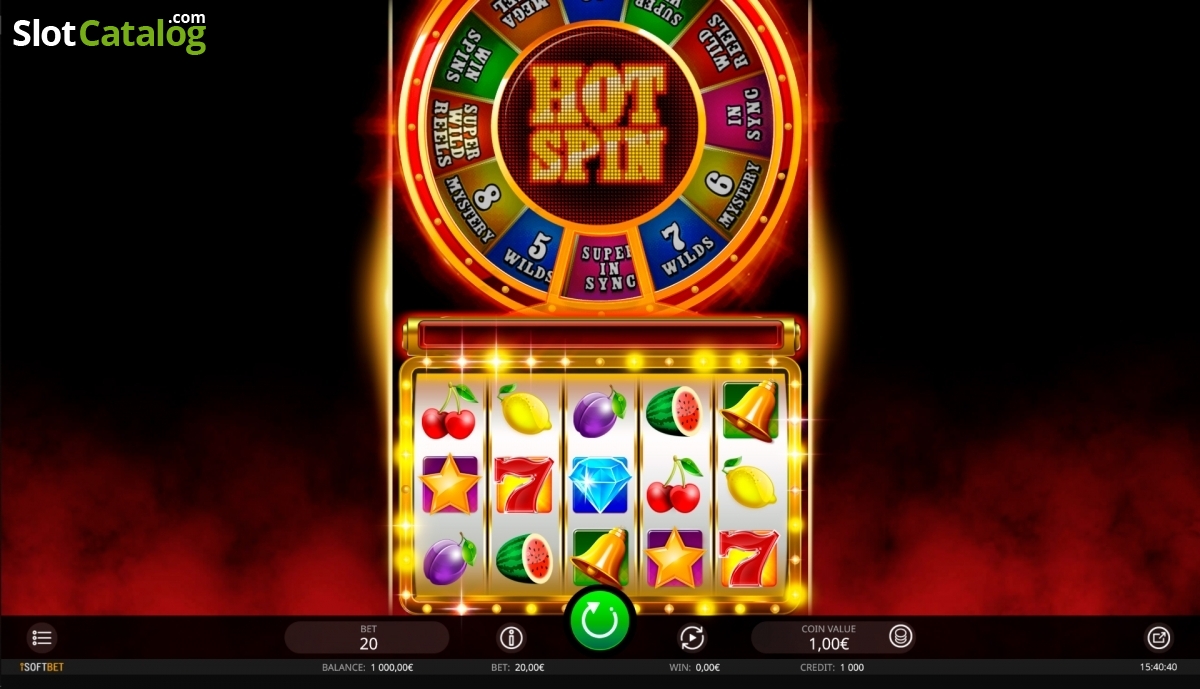Click the blue diamond symbol
Viewport: 1200px width, 689px height.
599,484
